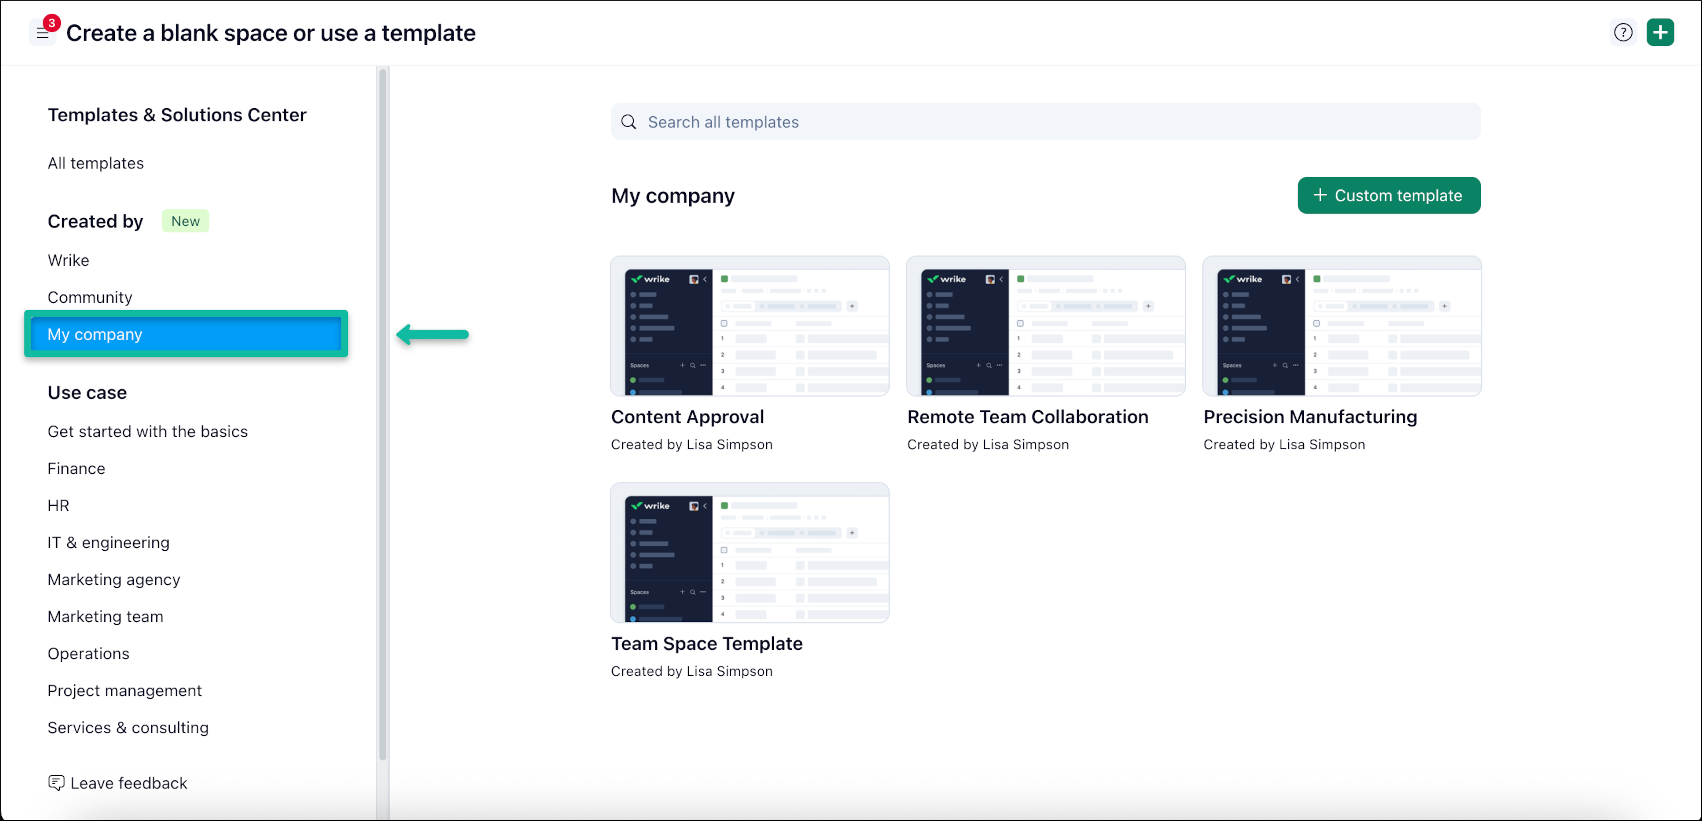
Task: Click the Team Space Template title
Action: tap(707, 644)
